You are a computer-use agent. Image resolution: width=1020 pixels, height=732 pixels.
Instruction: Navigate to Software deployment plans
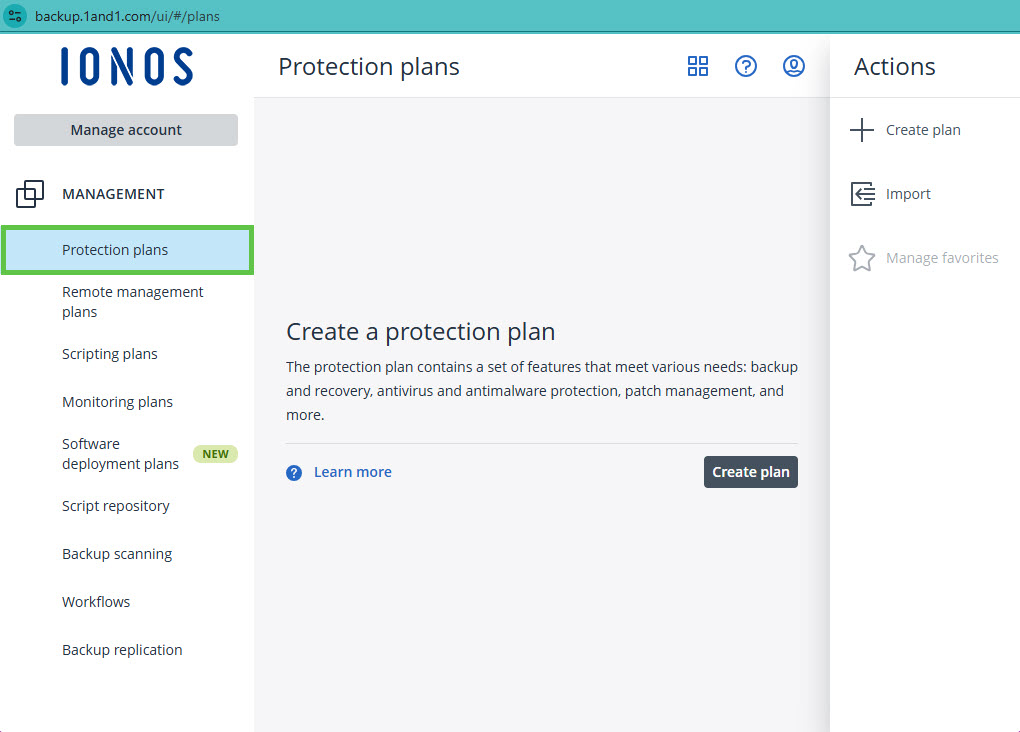coord(120,454)
